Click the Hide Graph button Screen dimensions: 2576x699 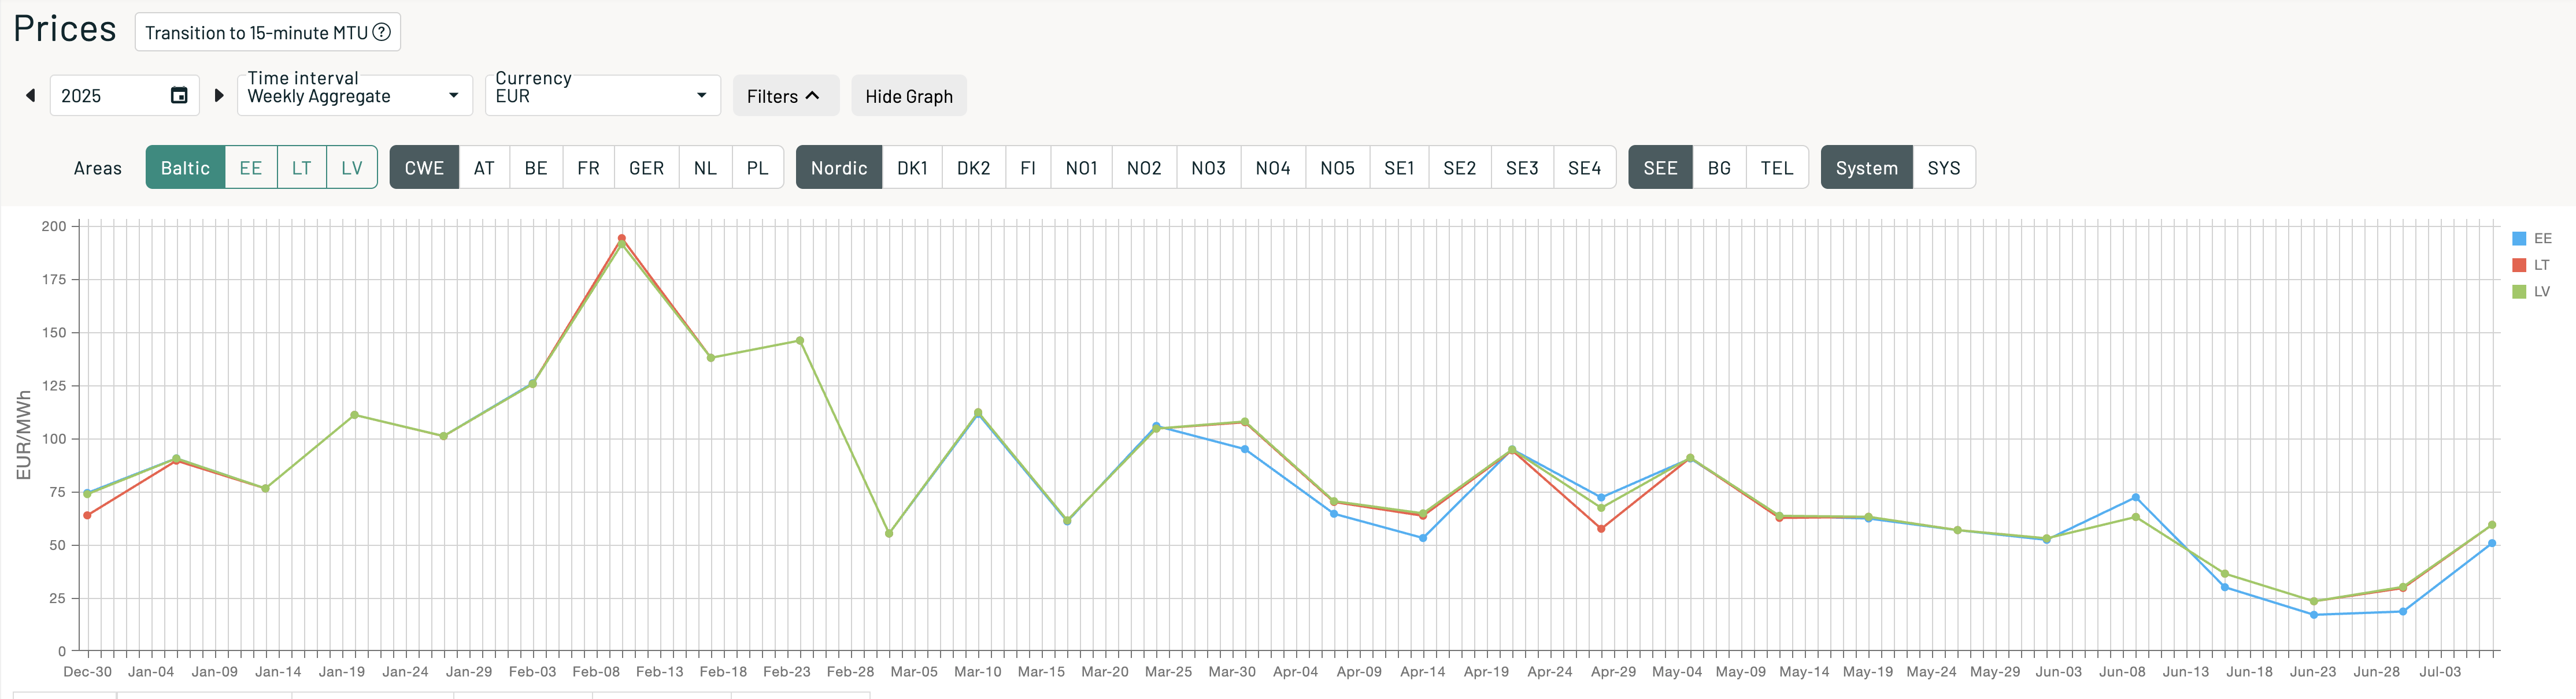point(908,96)
